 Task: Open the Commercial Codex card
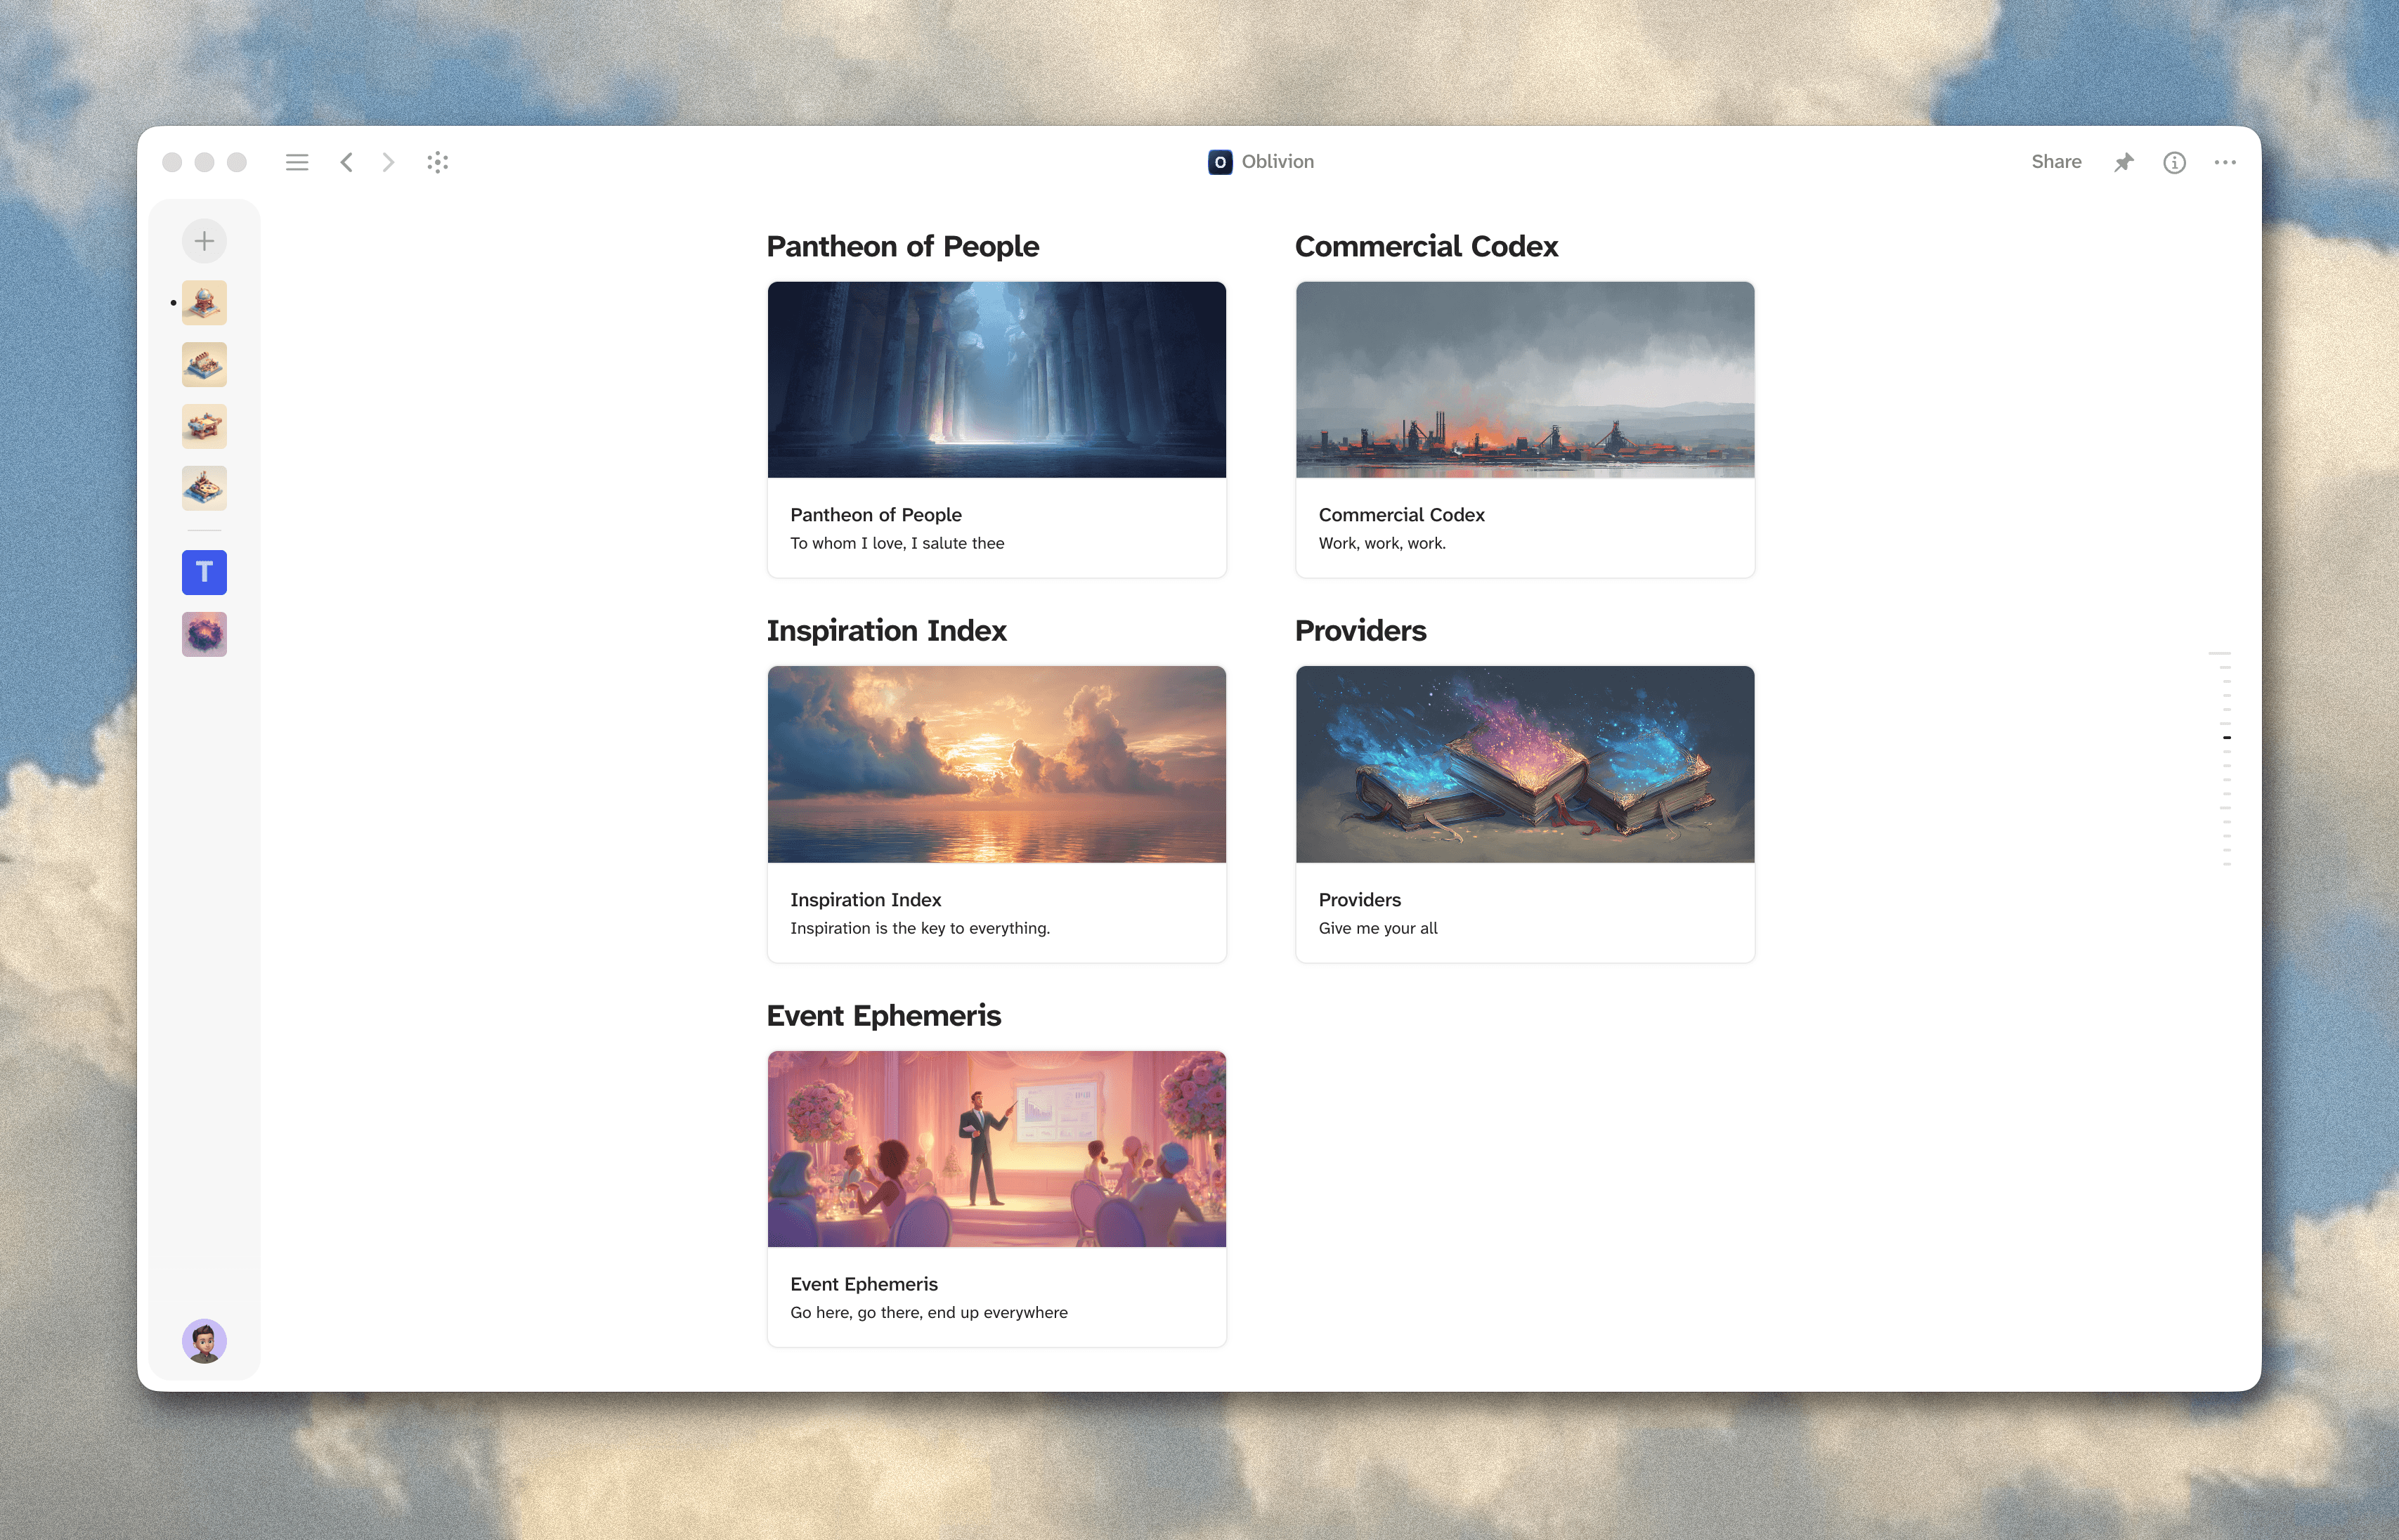[1524, 429]
